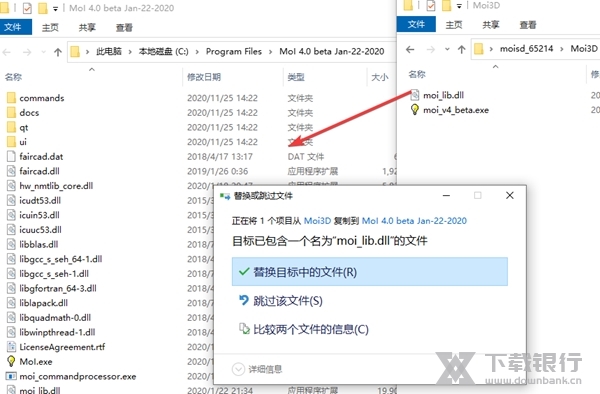The height and width of the screenshot is (394, 600).
Task: Click the moi_v4_beta.exe lightbulb icon in Moi3D window
Action: tap(414, 110)
